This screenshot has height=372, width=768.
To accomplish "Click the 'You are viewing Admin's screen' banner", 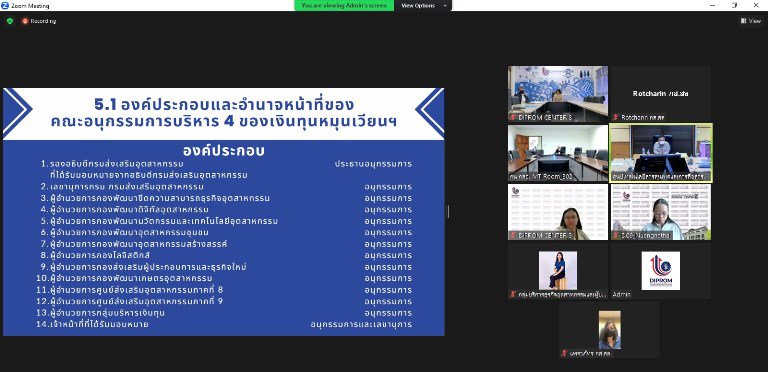I will coord(344,5).
